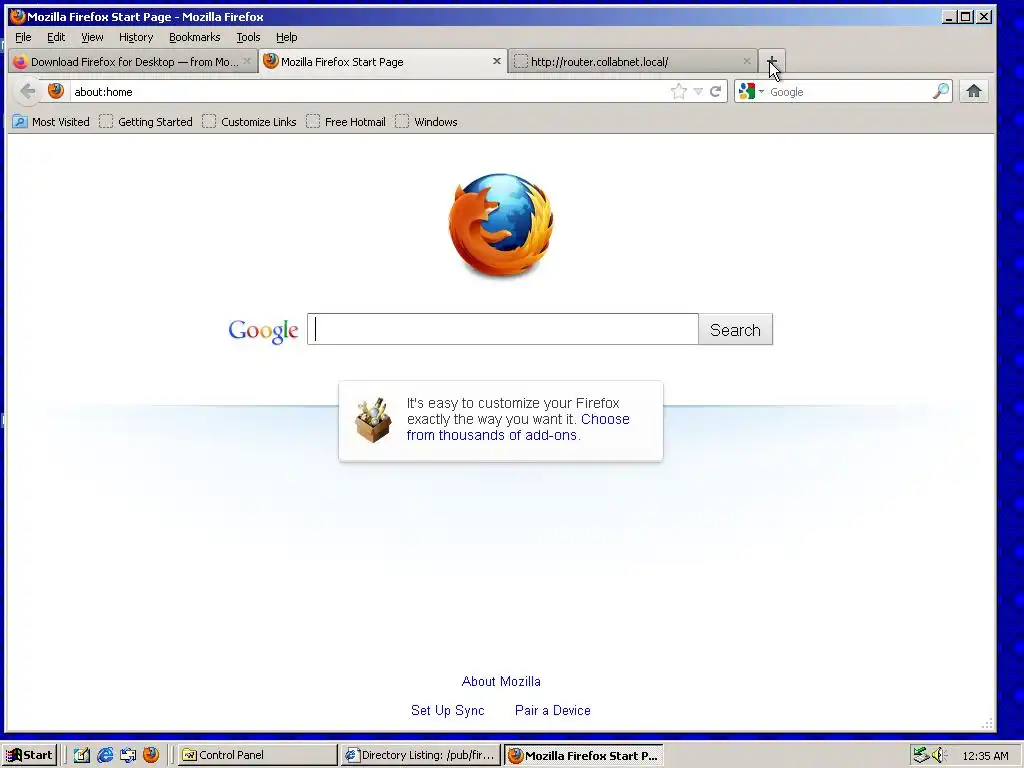Click the Google logo on the page

[263, 331]
